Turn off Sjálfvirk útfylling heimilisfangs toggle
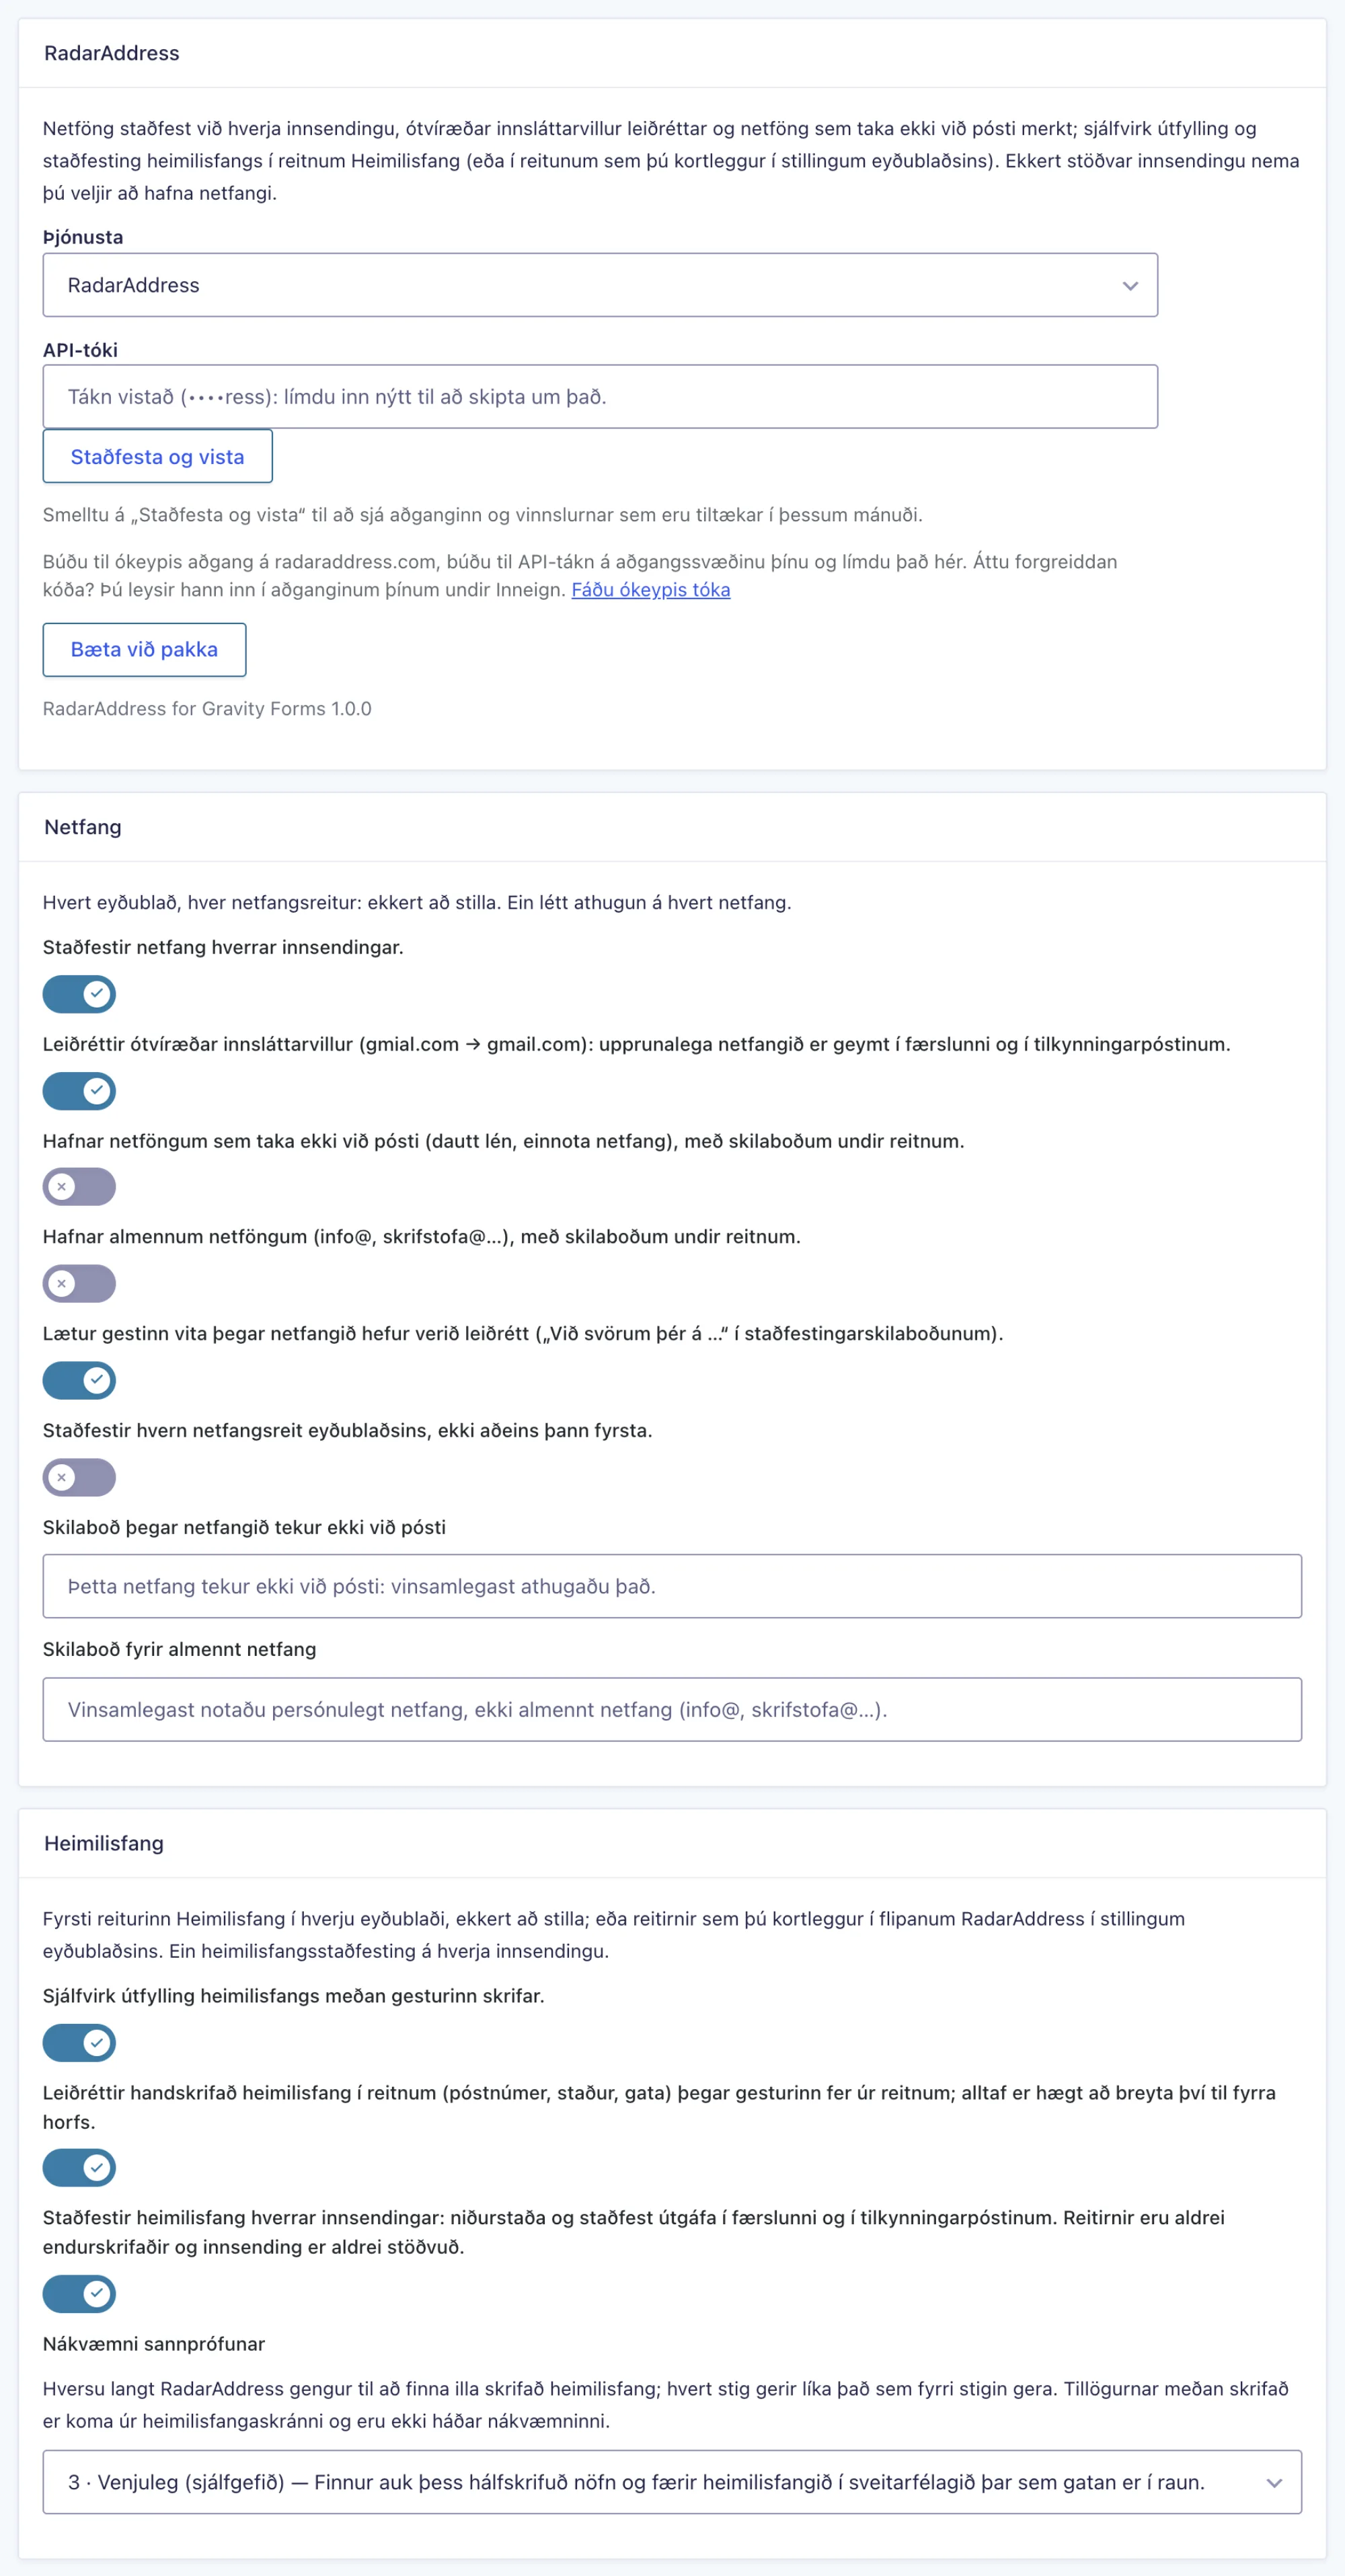This screenshot has height=2576, width=1345. click(79, 2043)
